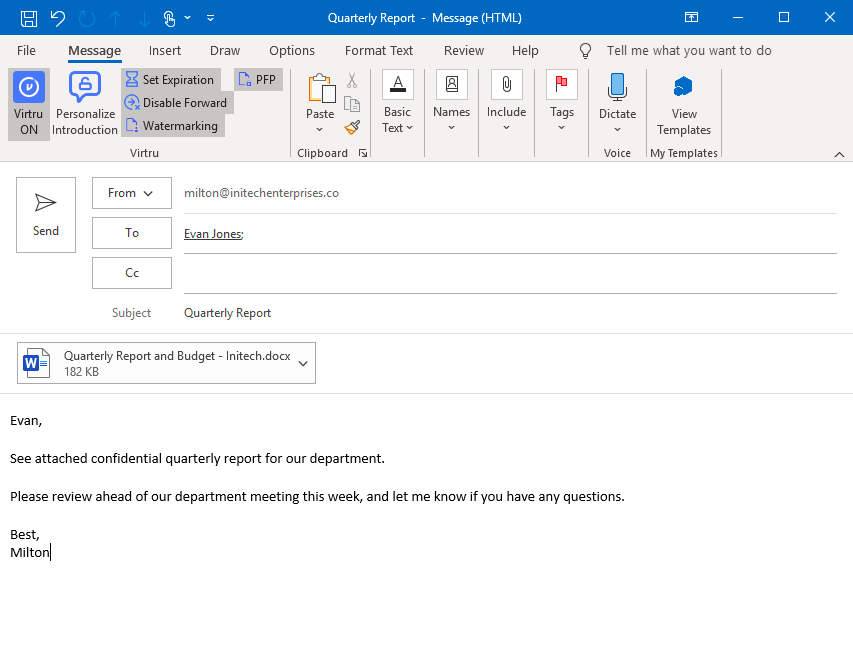
Task: Save the message from Quick Access Toolbar
Action: click(29, 17)
